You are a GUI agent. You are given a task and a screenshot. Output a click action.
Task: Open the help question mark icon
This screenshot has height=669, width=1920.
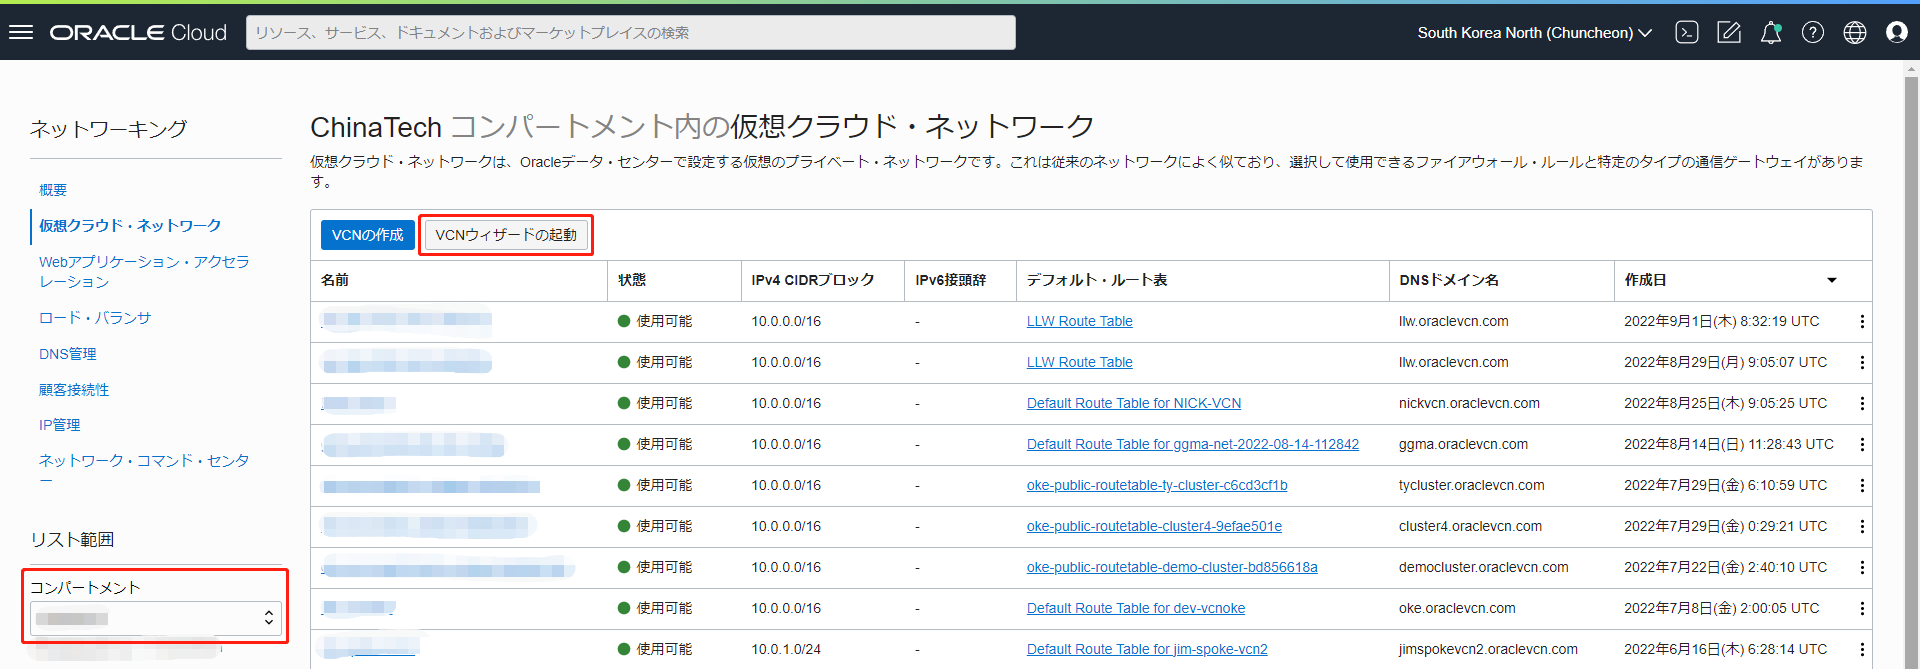tap(1813, 32)
